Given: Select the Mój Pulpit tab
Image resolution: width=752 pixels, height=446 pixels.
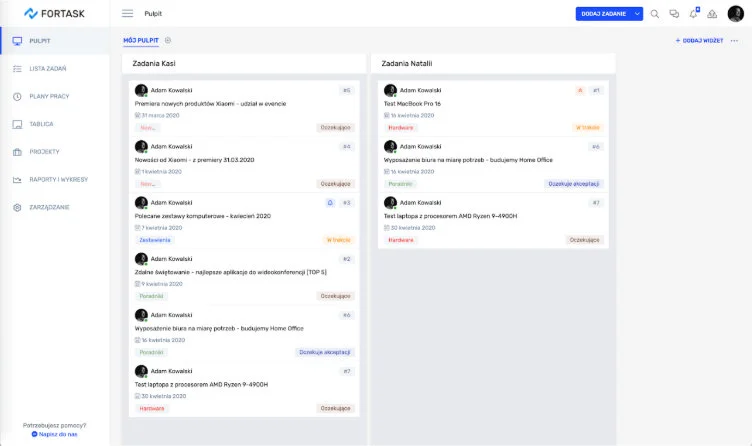Looking at the screenshot, I should (x=140, y=40).
